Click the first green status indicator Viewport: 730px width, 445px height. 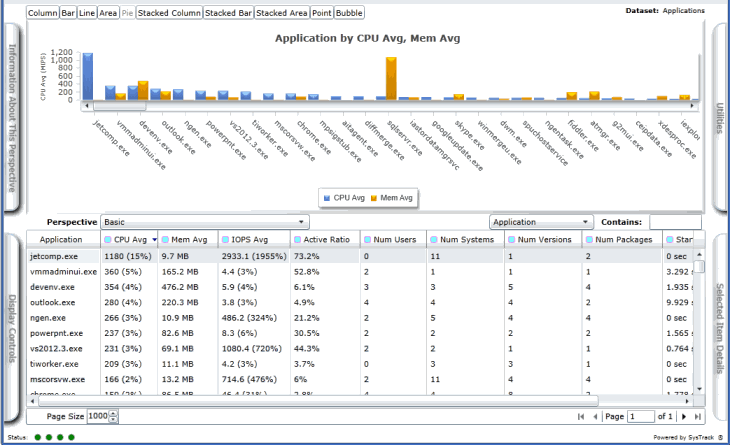pyautogui.click(x=38, y=437)
